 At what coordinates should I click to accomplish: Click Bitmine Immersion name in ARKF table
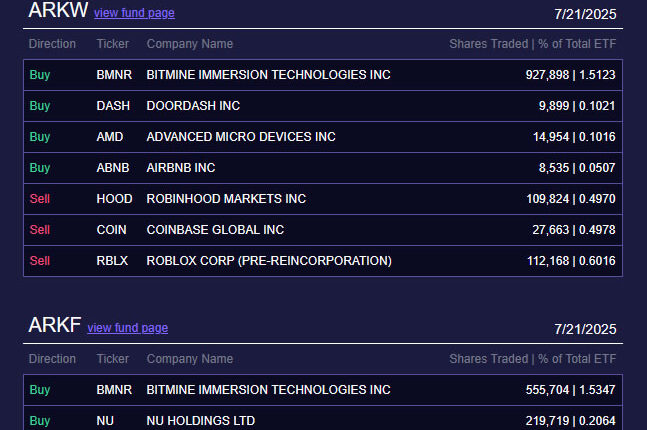click(x=268, y=390)
